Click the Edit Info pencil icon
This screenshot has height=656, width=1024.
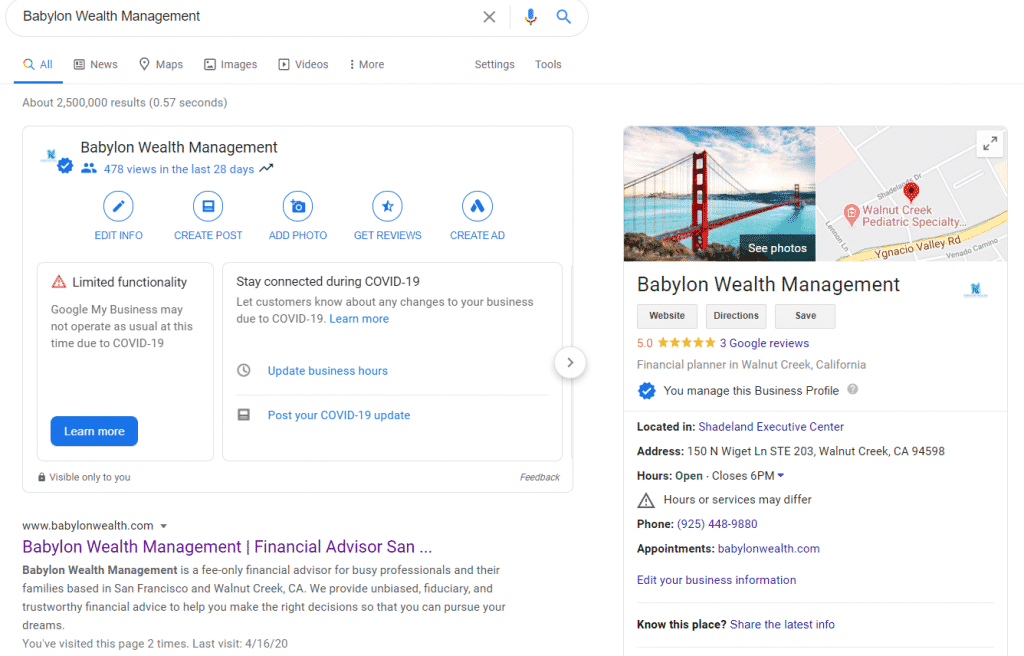click(118, 206)
